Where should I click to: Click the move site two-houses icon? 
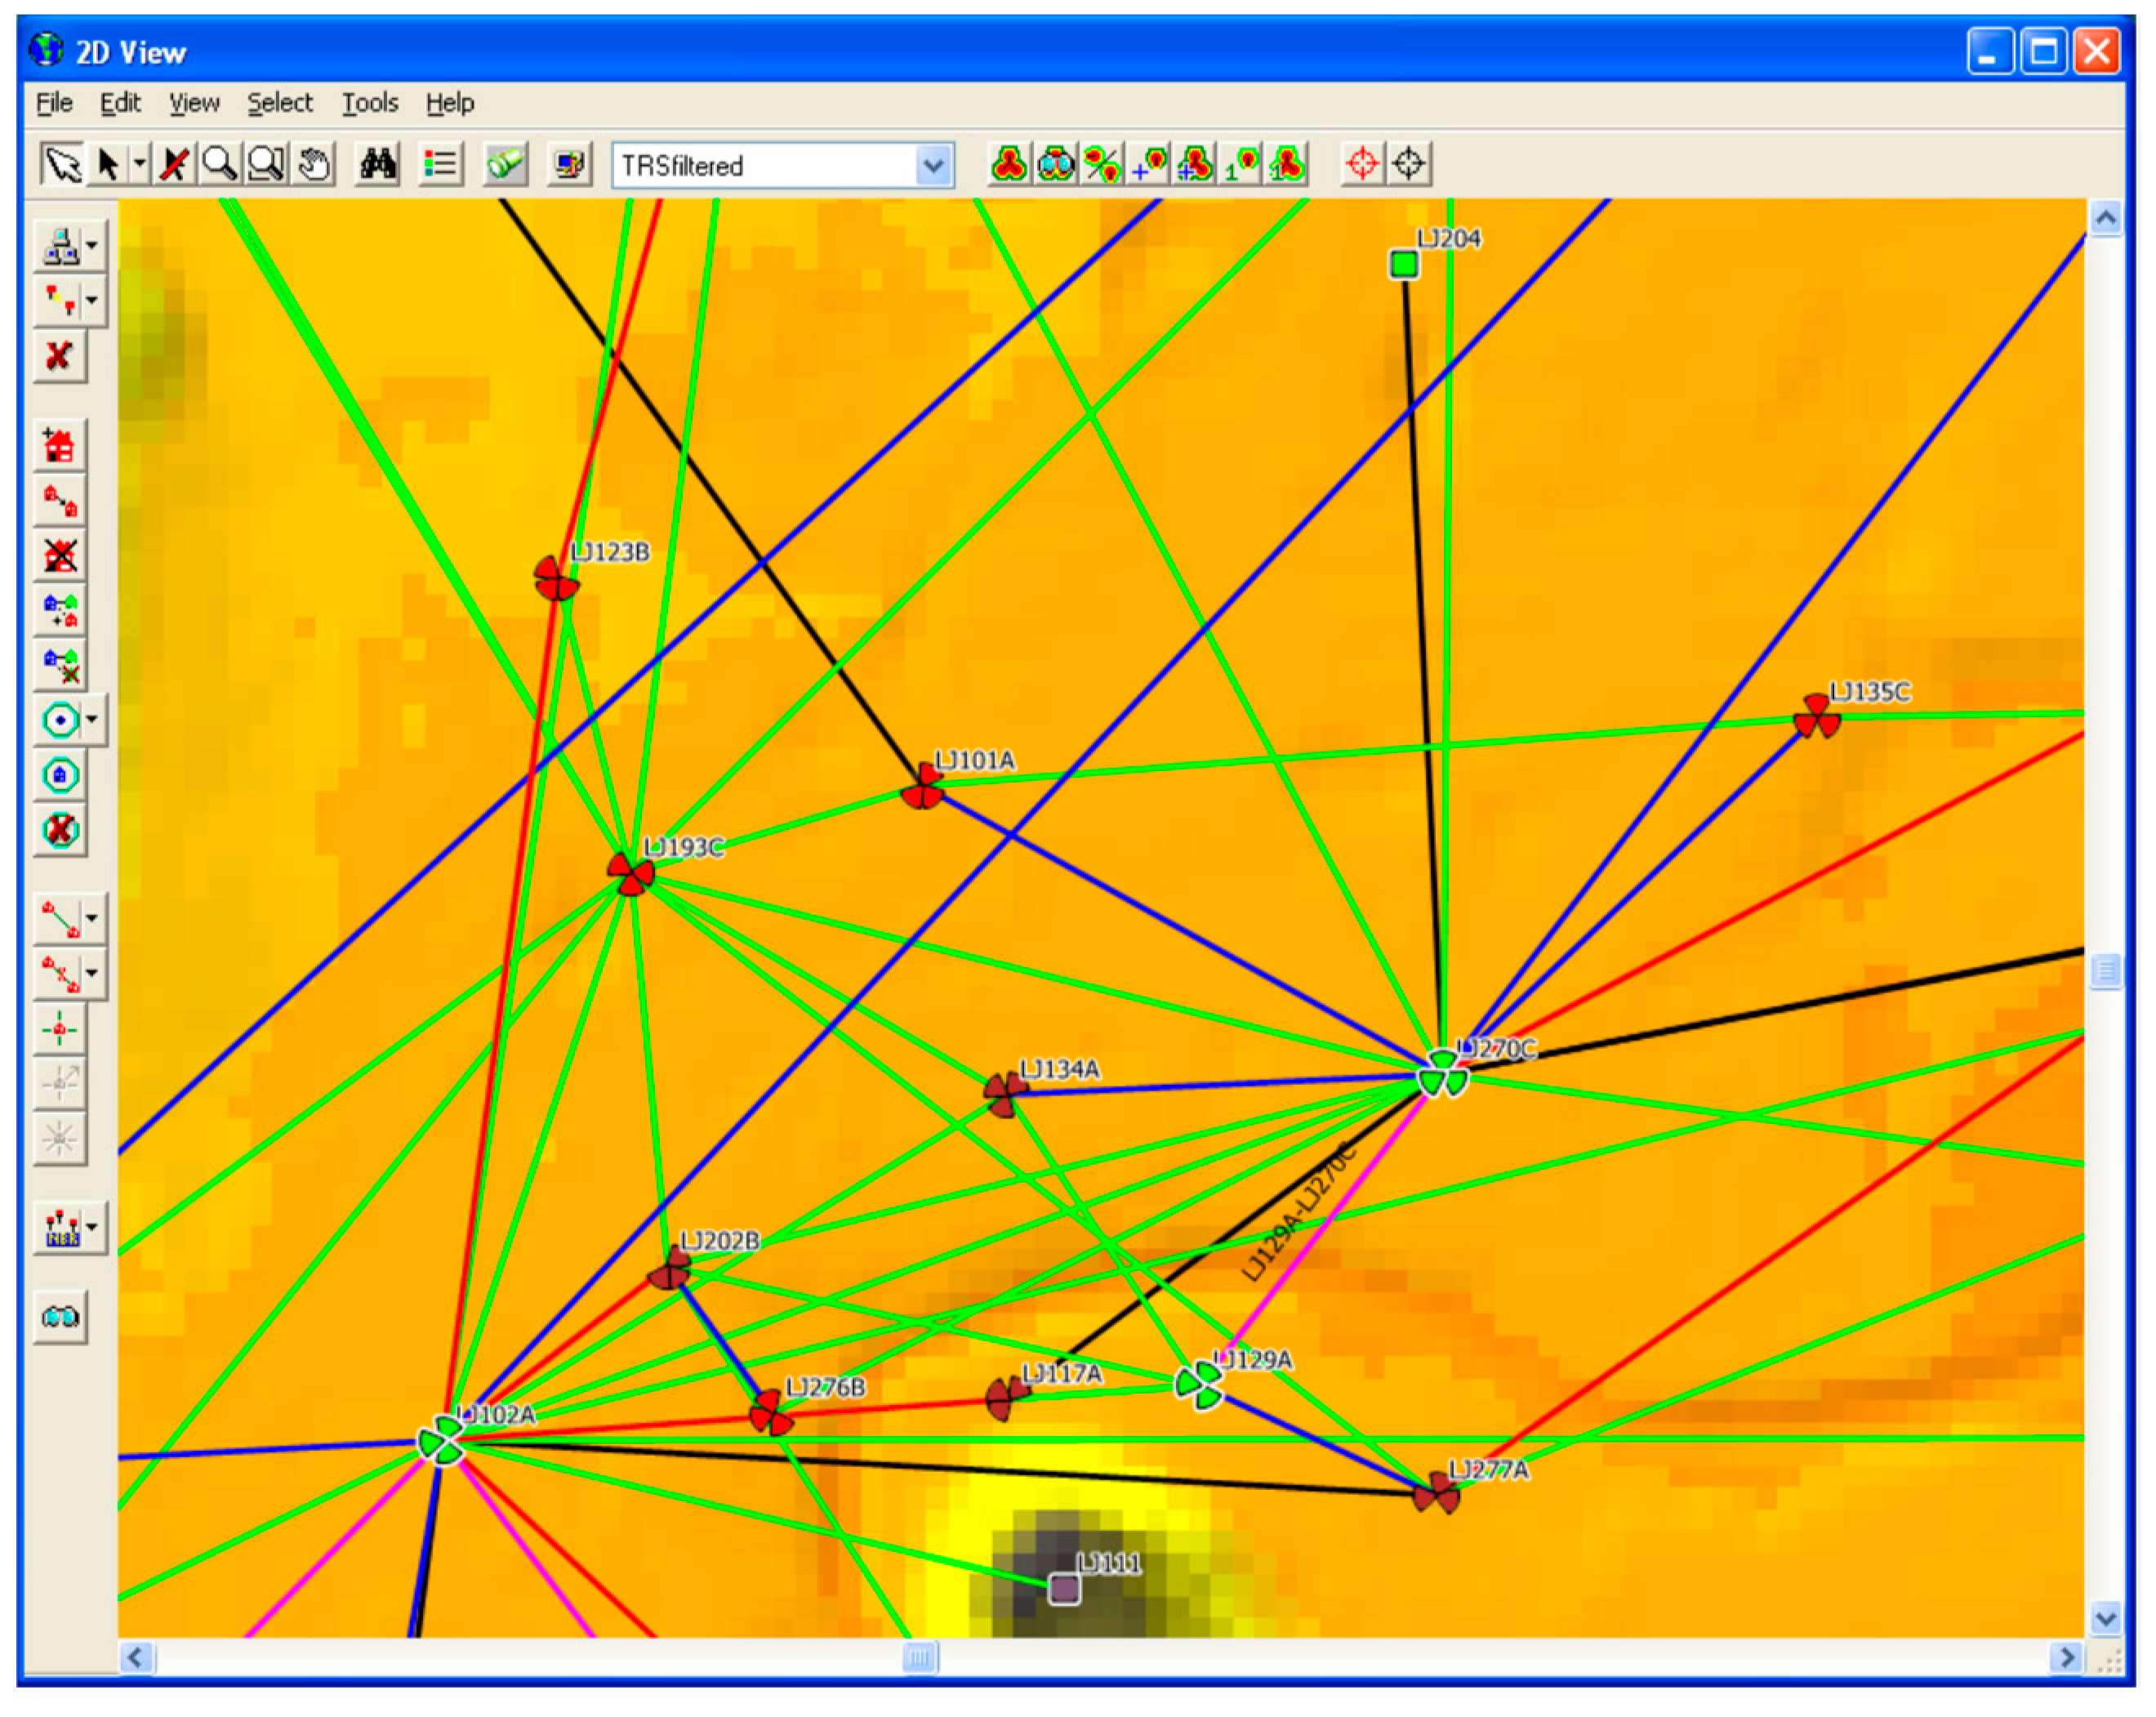pyautogui.click(x=60, y=501)
